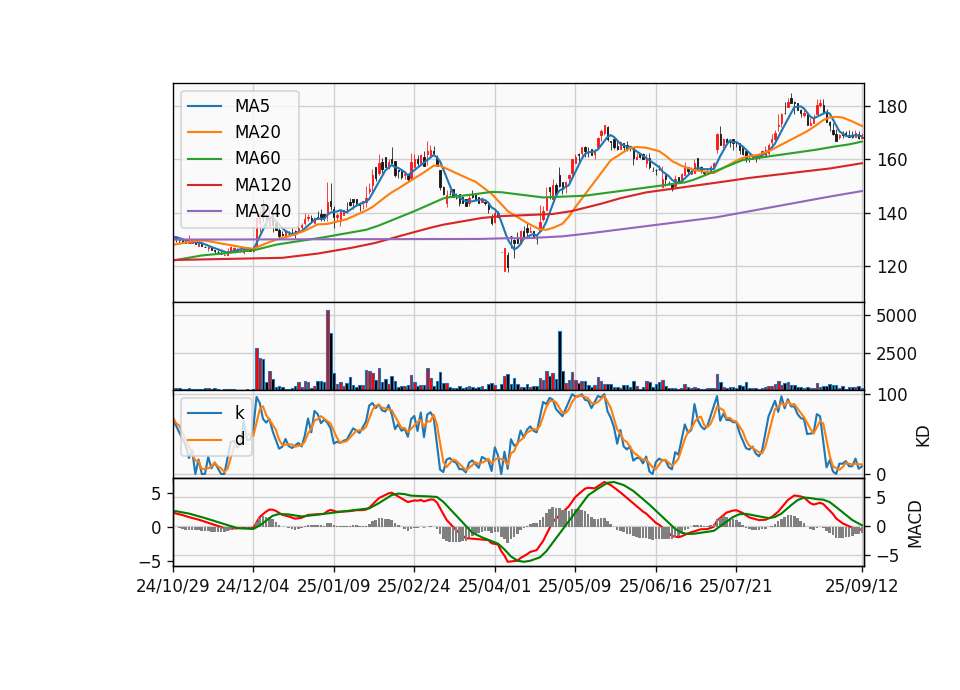Viewport: 960px width, 690px height.
Task: Click the volume bar cluster at 24/12/04
Action: (x=260, y=369)
